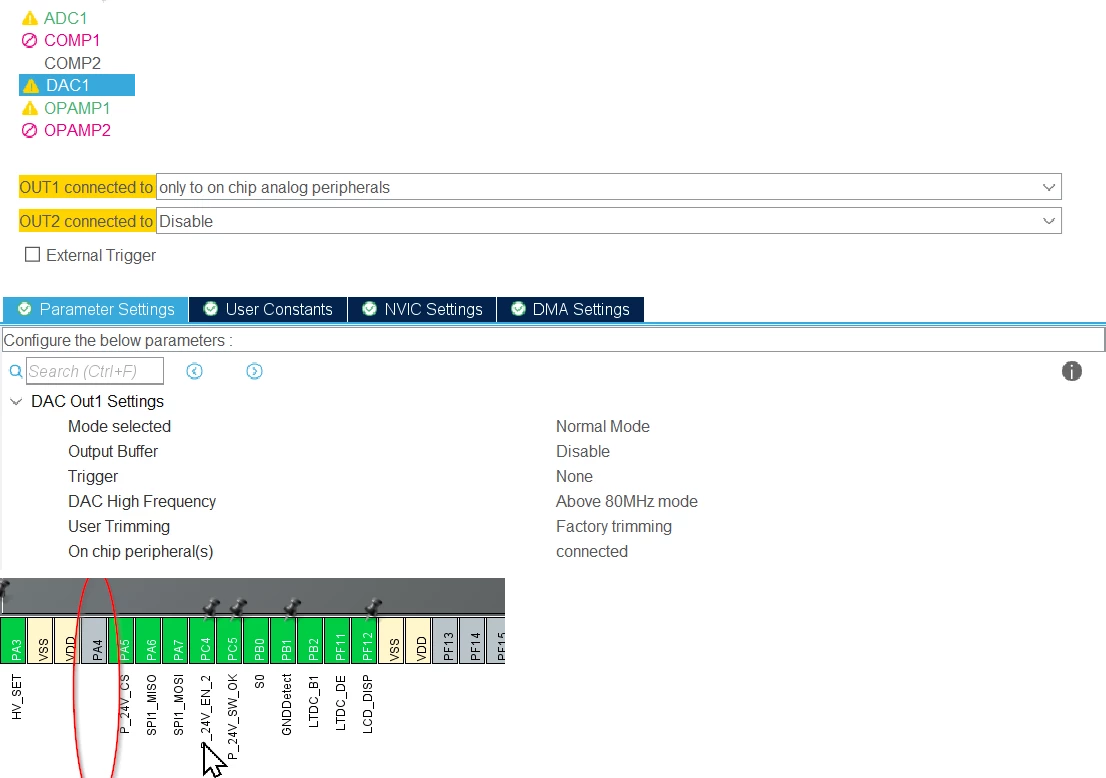Select COMP2 in the peripheral list
Viewport: 1106px width, 778px height.
tap(73, 63)
